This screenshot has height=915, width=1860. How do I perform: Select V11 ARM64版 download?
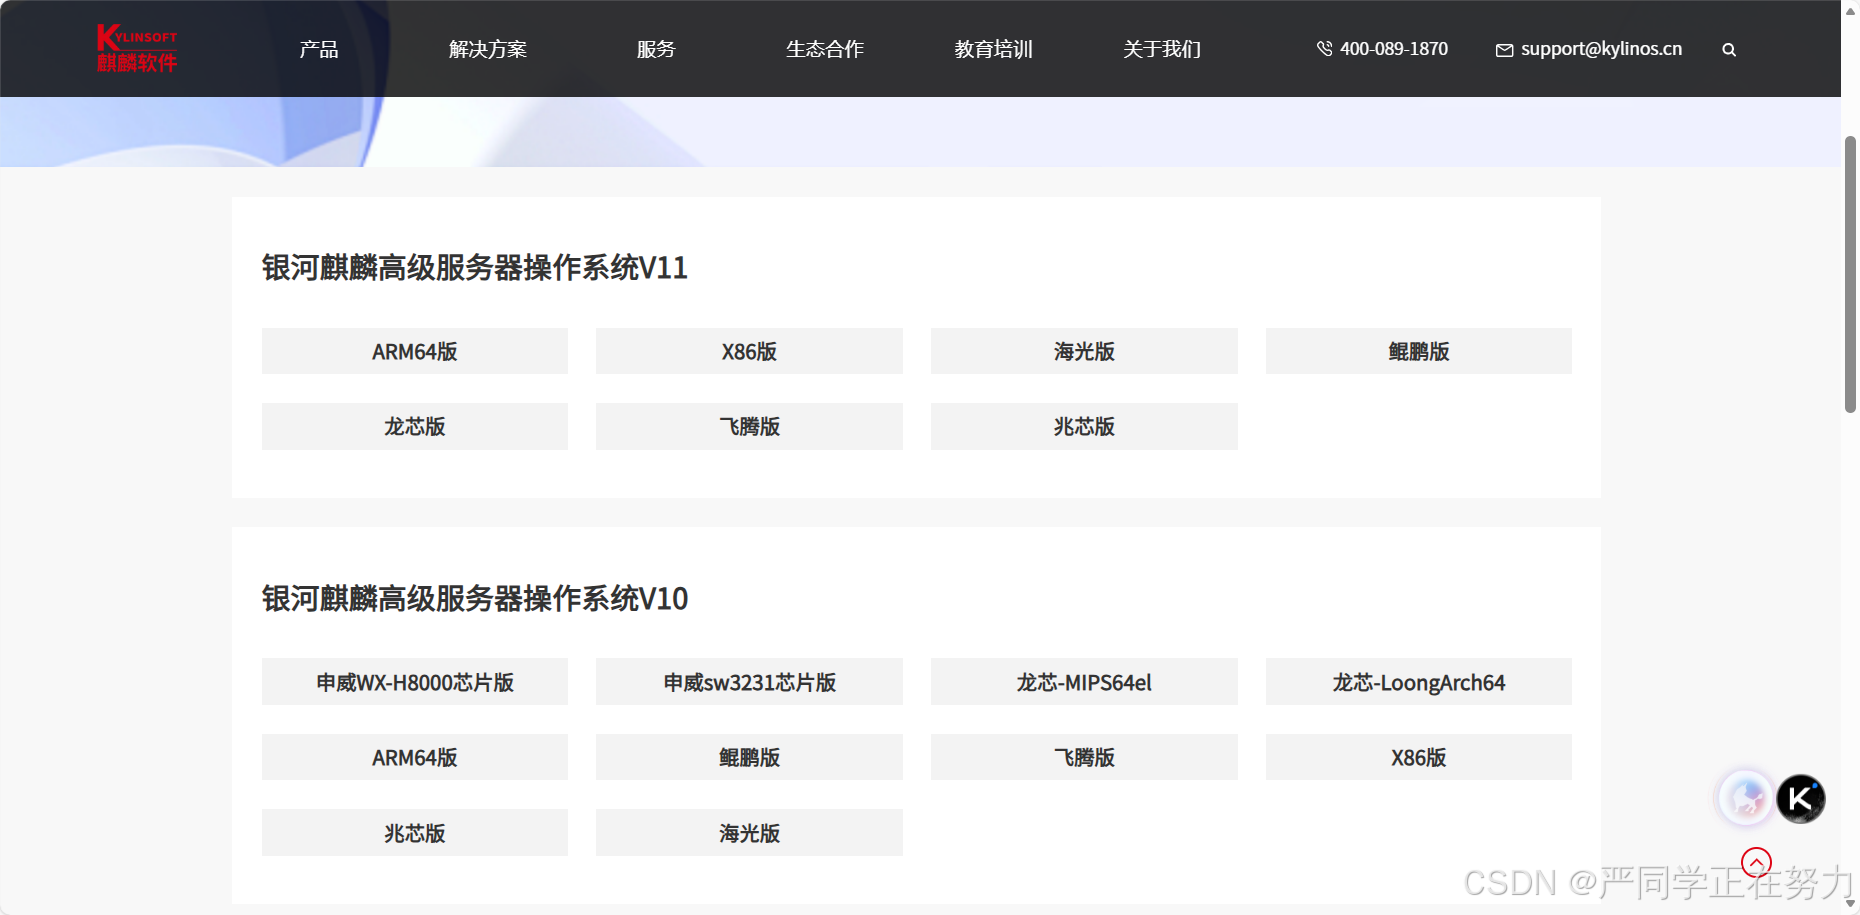point(415,351)
